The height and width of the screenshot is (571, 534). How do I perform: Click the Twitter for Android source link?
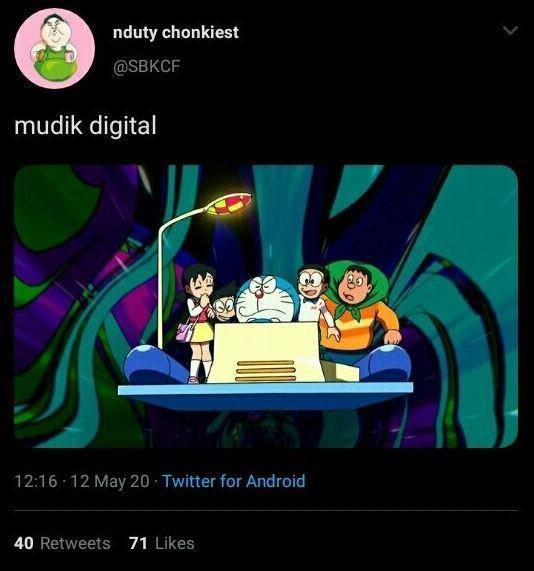(x=233, y=481)
